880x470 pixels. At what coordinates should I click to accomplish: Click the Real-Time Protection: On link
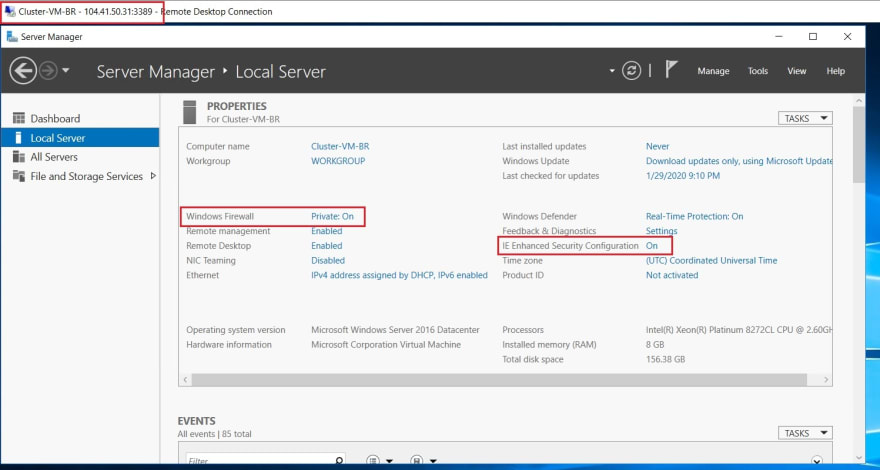[694, 216]
